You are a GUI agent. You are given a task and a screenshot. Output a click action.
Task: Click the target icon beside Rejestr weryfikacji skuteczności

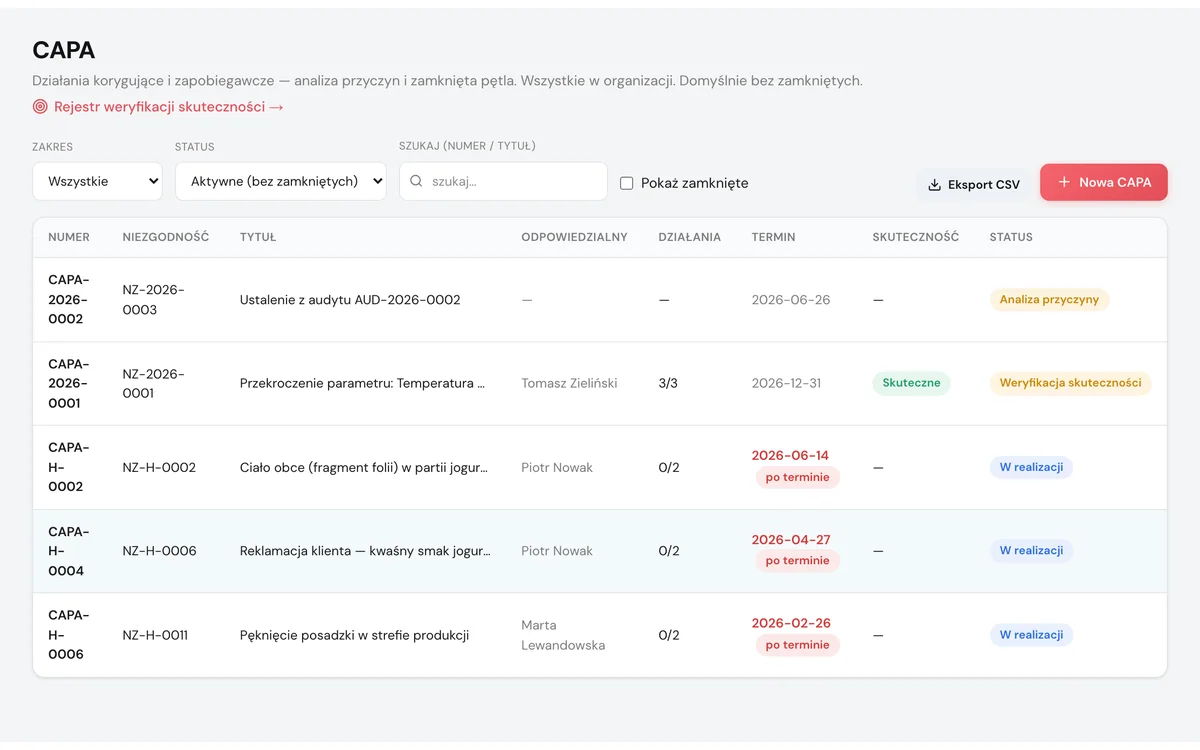coord(40,107)
